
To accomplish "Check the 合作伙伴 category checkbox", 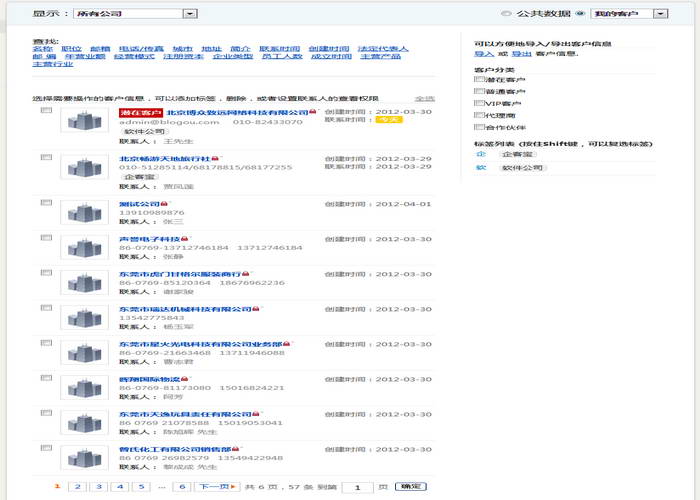I will click(479, 127).
